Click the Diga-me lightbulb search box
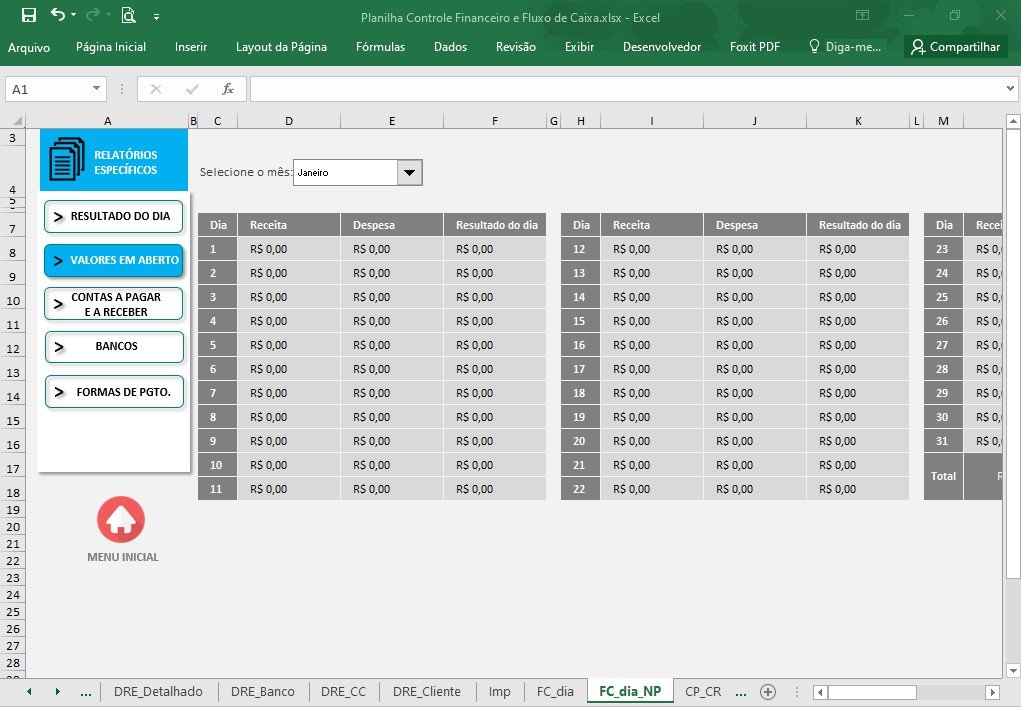 click(845, 47)
